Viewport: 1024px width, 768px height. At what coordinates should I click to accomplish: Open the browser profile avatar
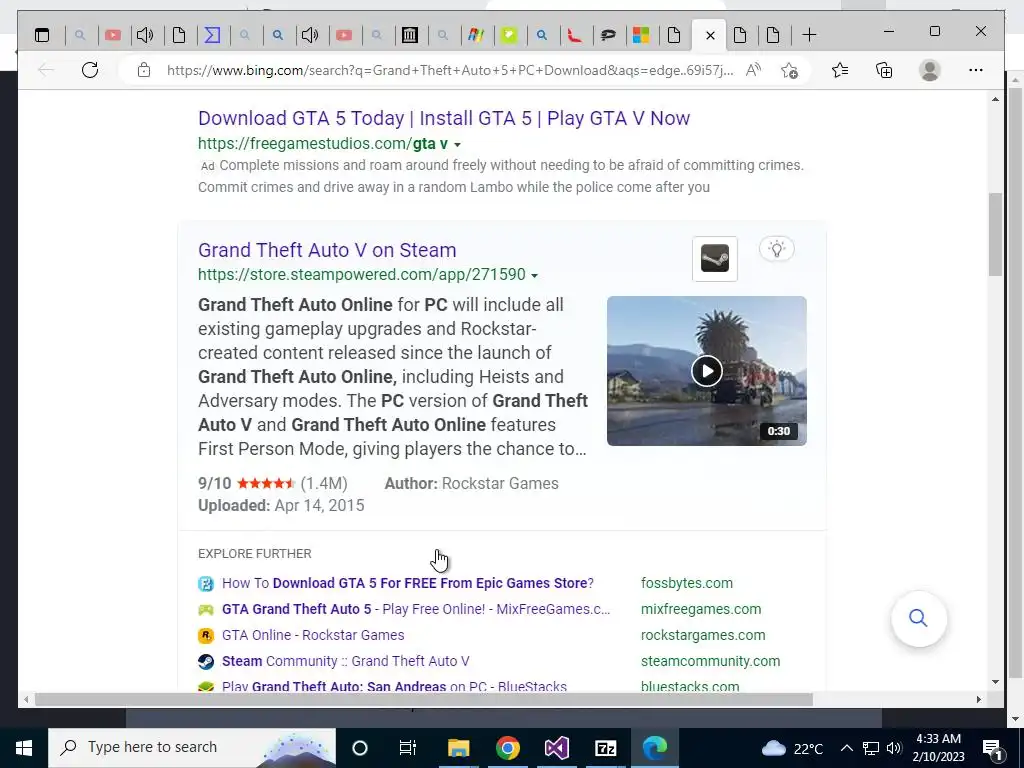click(929, 70)
